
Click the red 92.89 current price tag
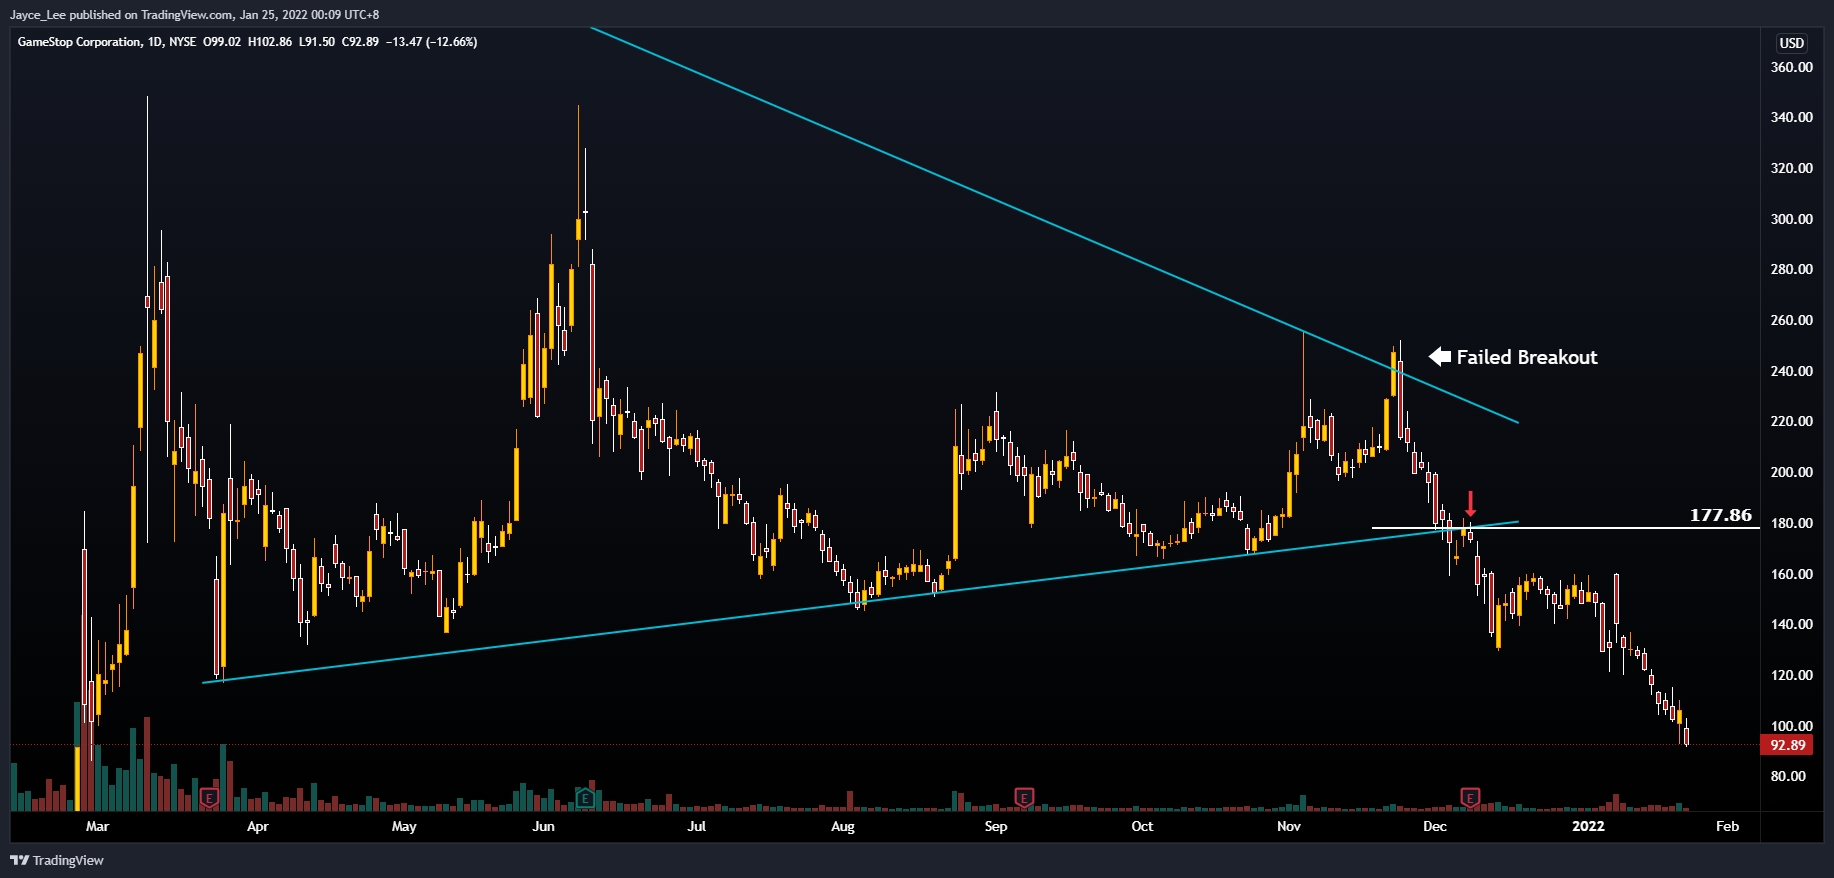click(1787, 745)
